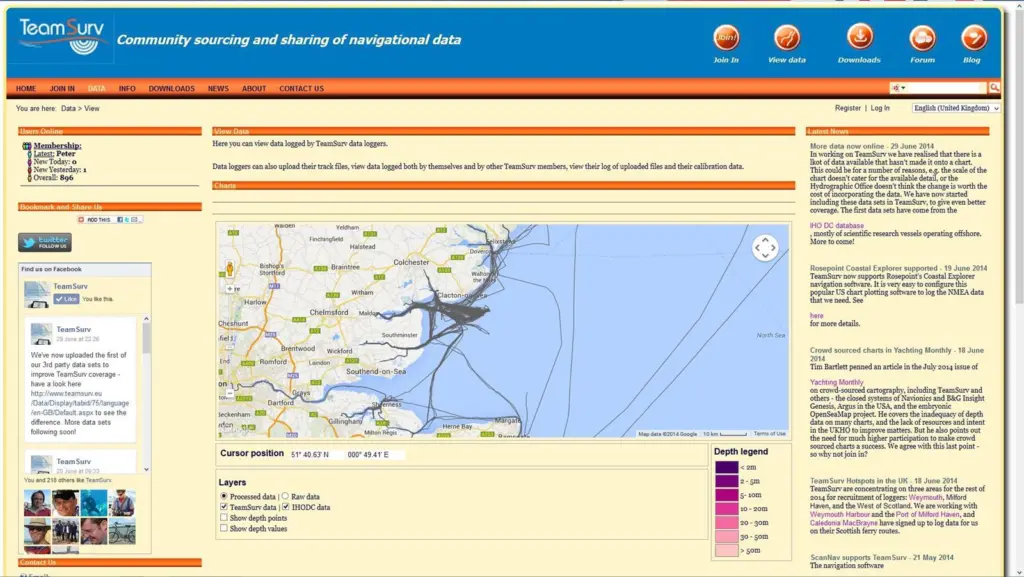Click the map Terms of Use link

pyautogui.click(x=769, y=433)
